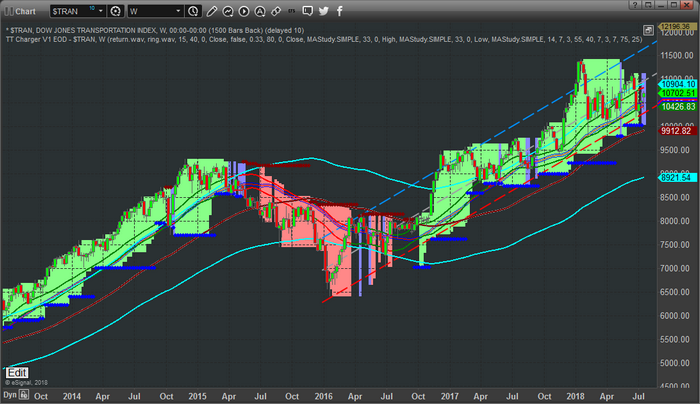The image size is (700, 404).
Task: Open the chat comment bubble icon
Action: tap(307, 11)
